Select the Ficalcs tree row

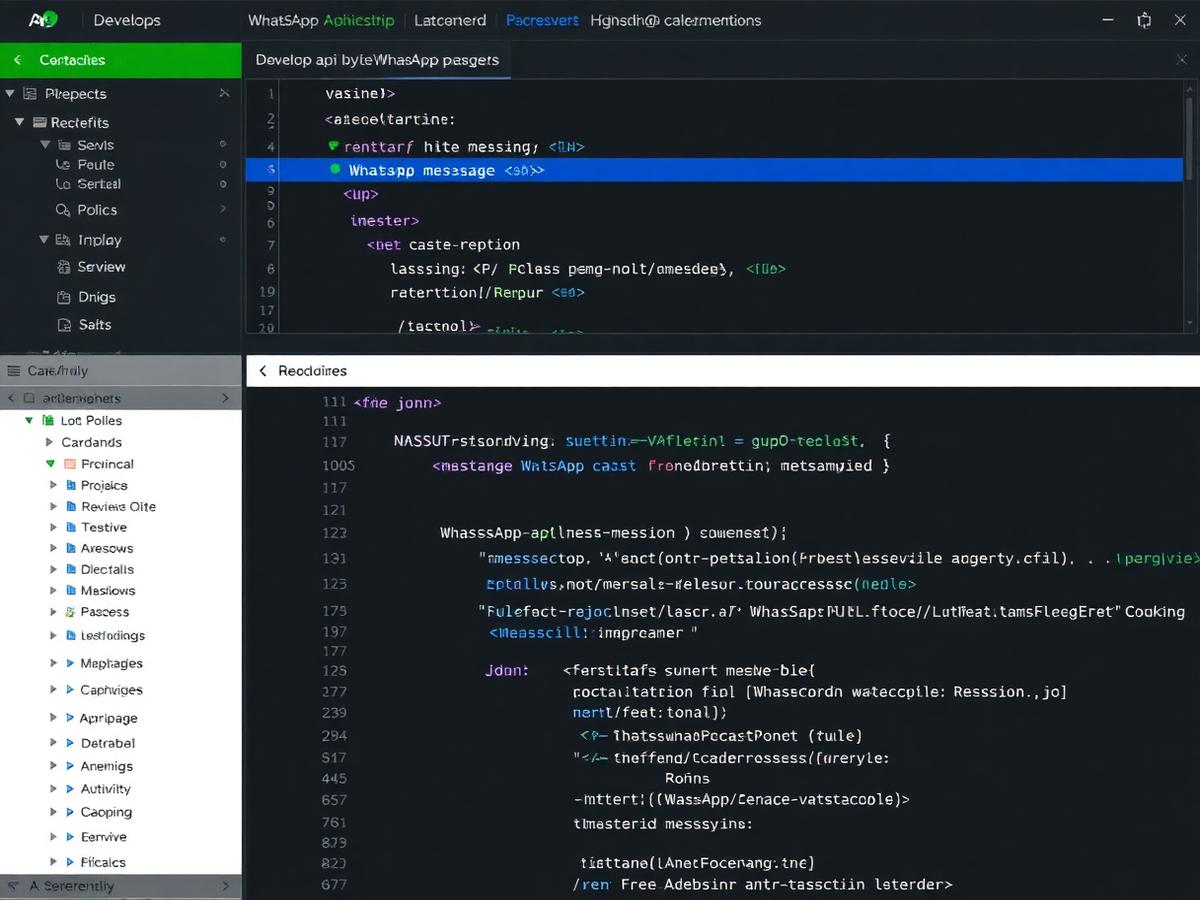coord(120,862)
